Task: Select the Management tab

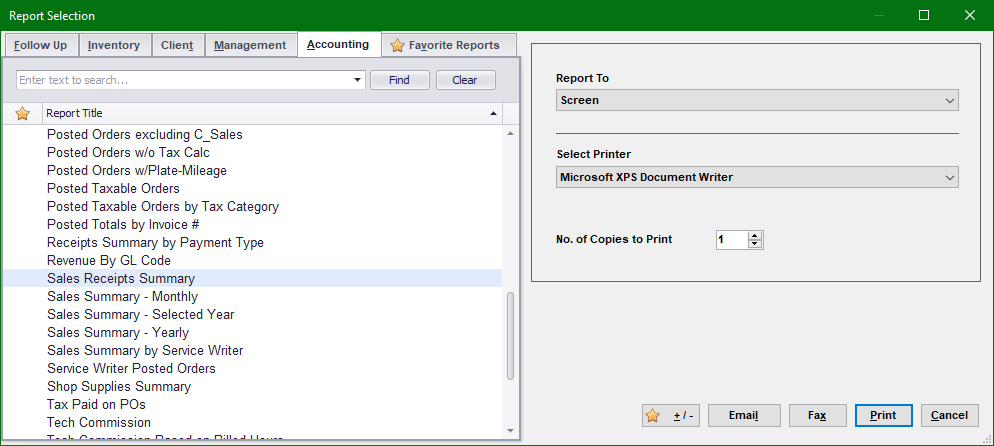Action: 250,45
